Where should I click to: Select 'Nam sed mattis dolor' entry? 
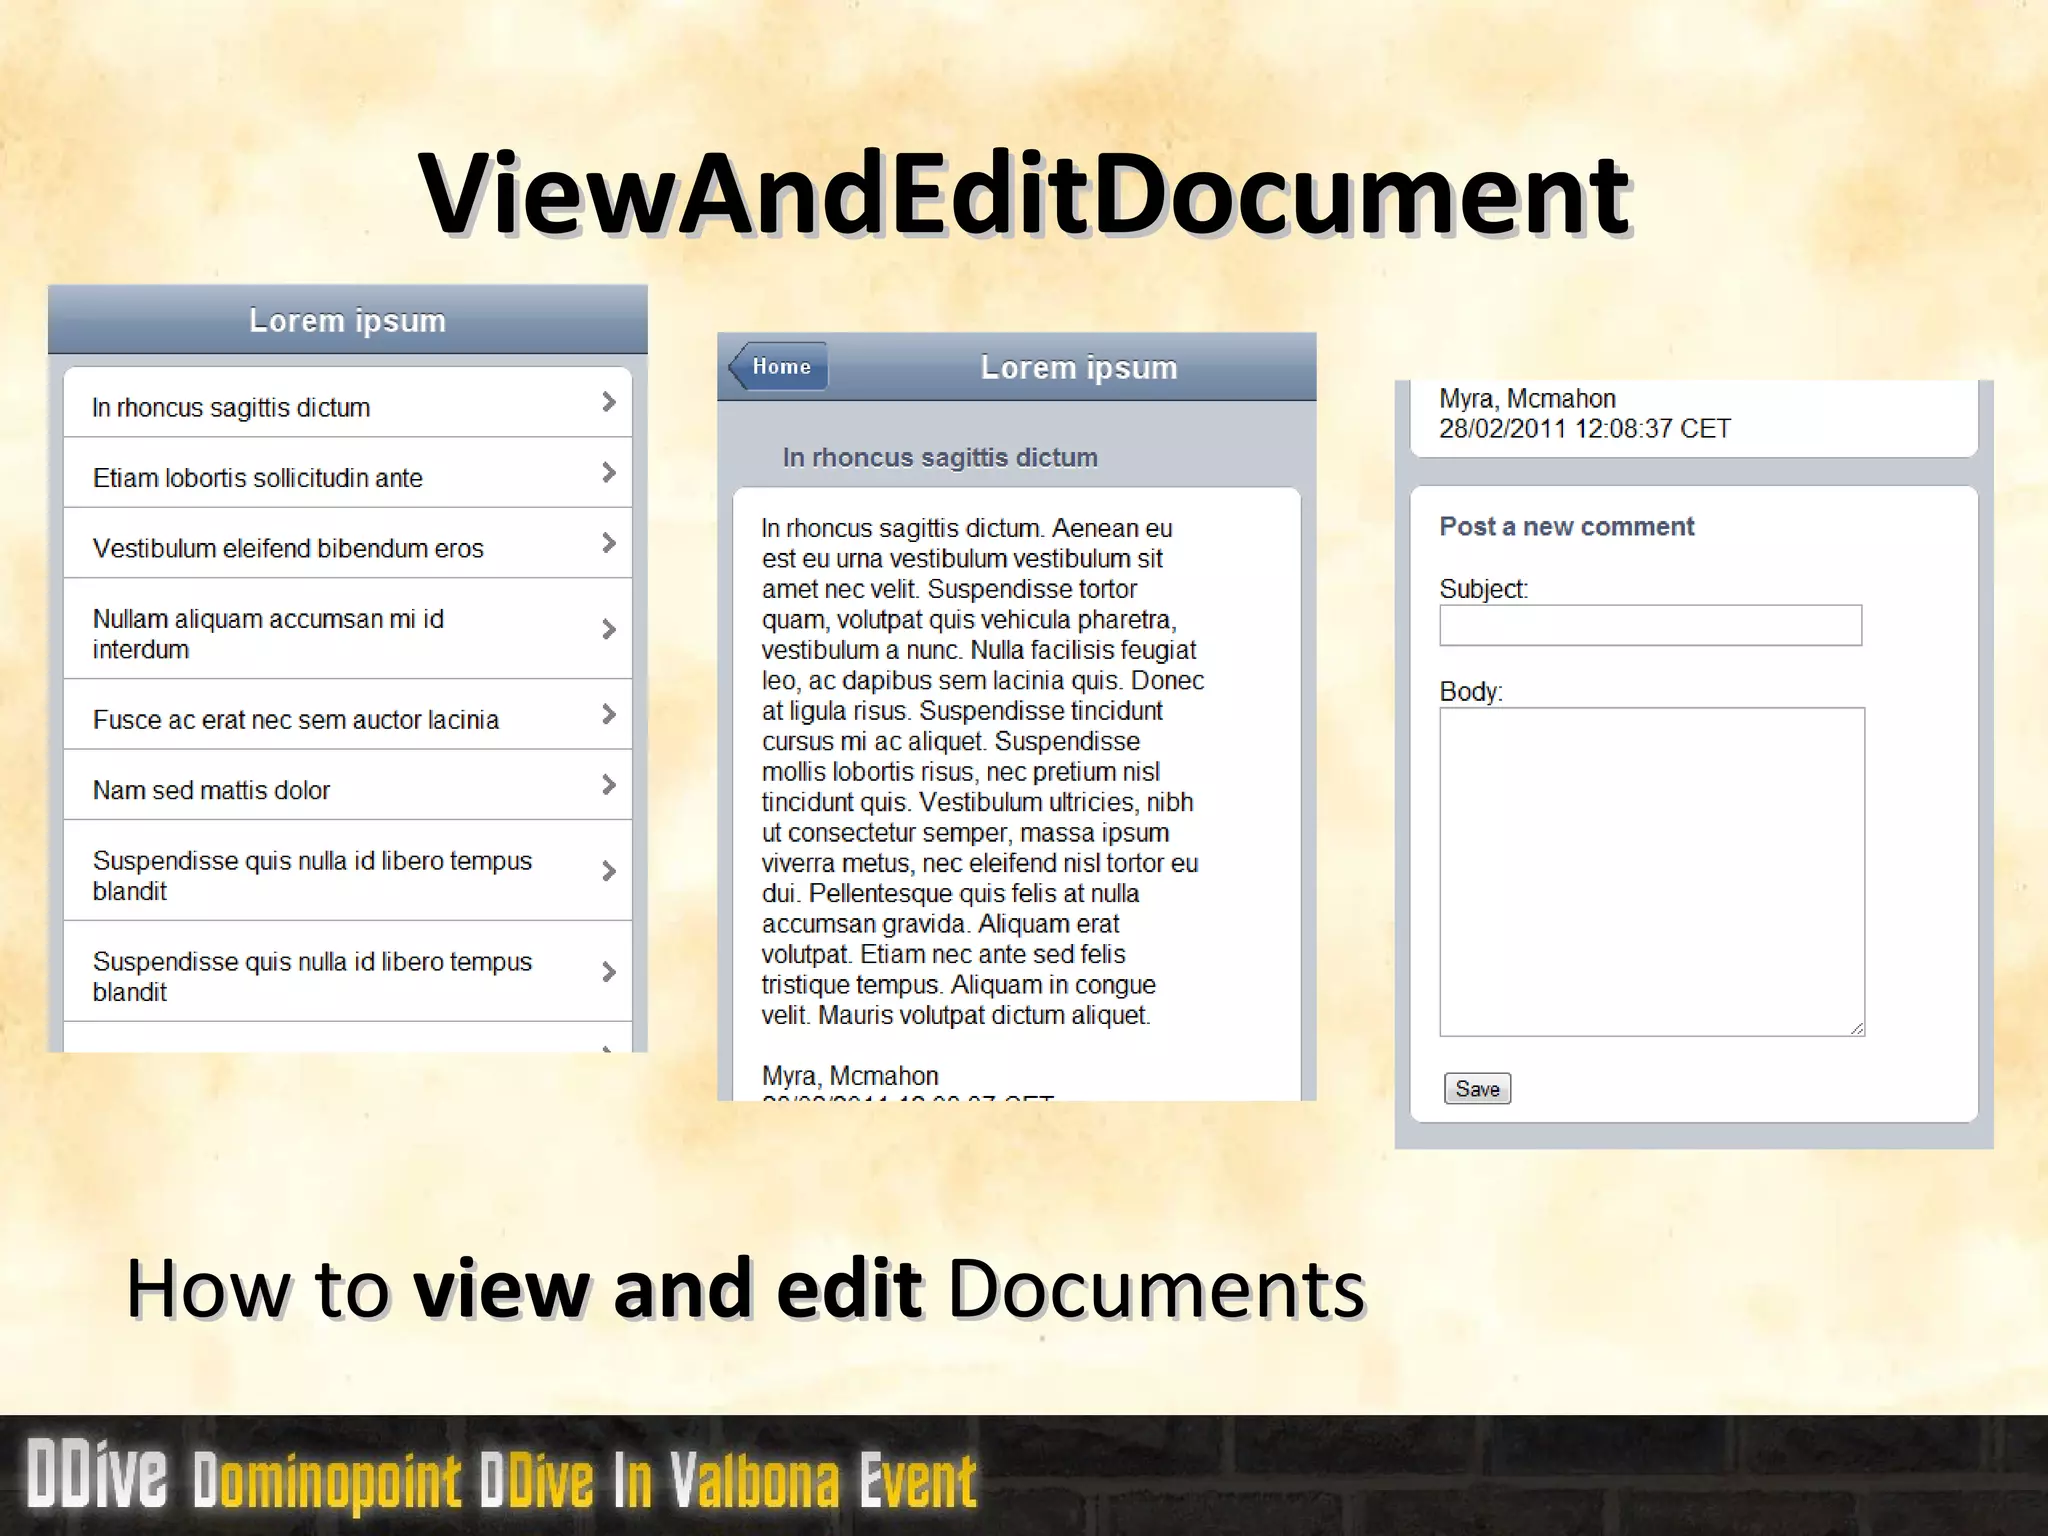click(x=347, y=785)
